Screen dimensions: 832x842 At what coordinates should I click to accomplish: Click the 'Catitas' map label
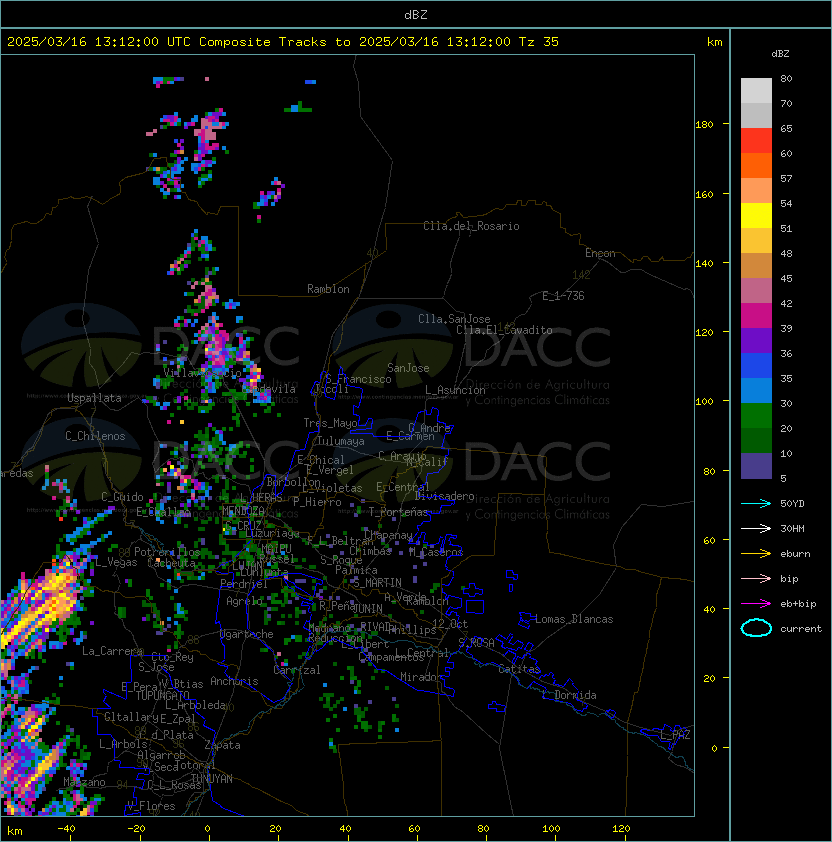coord(519,669)
